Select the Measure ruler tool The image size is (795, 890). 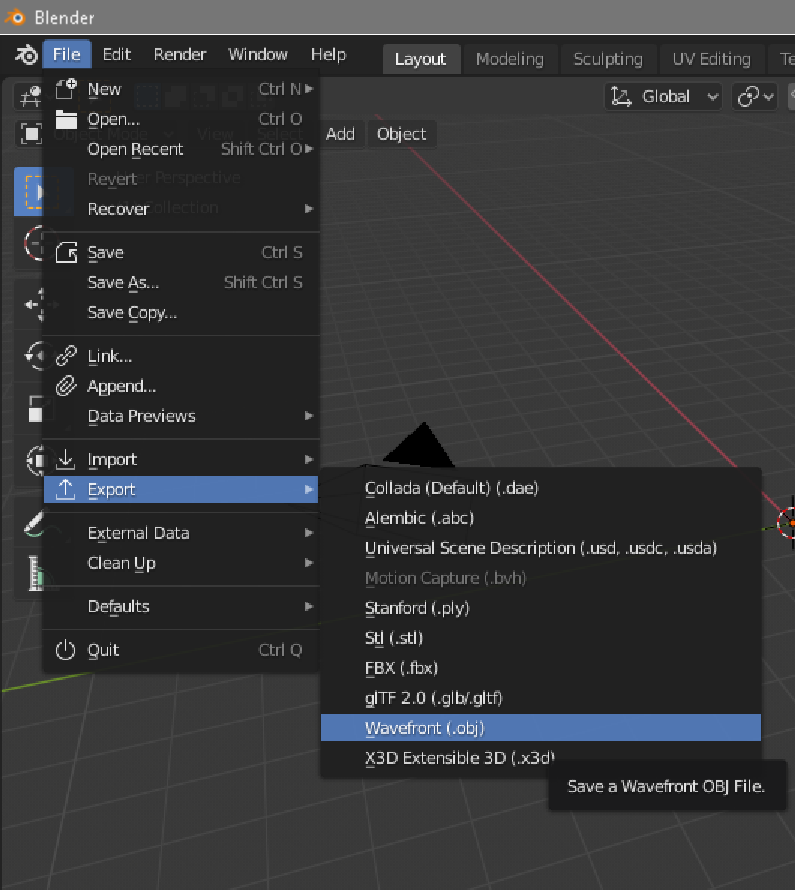pyautogui.click(x=35, y=573)
